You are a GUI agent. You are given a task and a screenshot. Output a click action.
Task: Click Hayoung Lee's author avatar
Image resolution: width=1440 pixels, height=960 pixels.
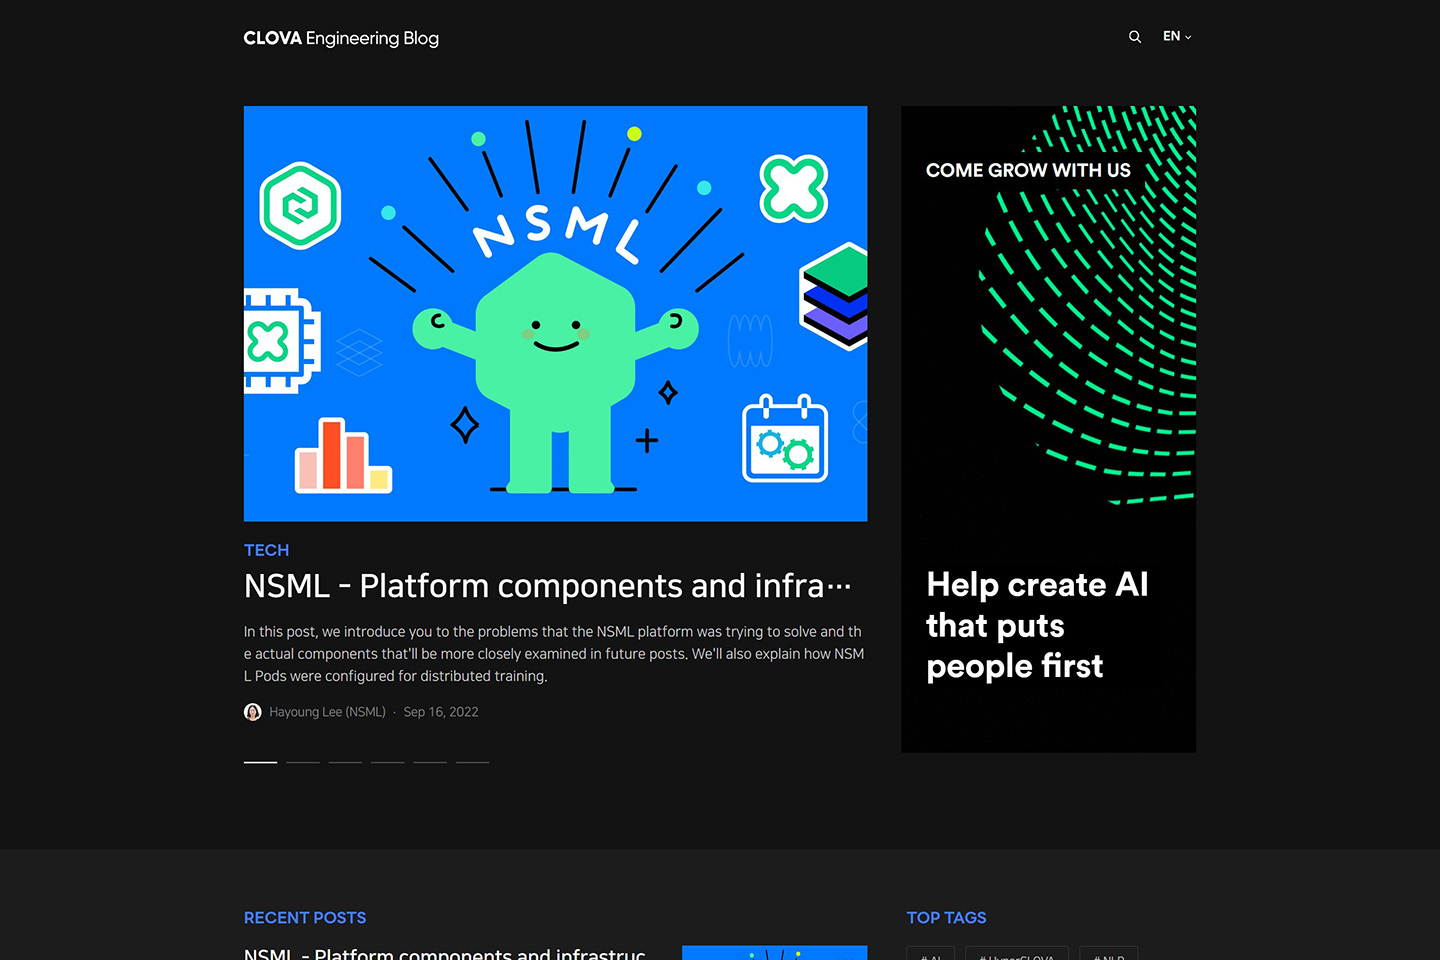pyautogui.click(x=253, y=712)
